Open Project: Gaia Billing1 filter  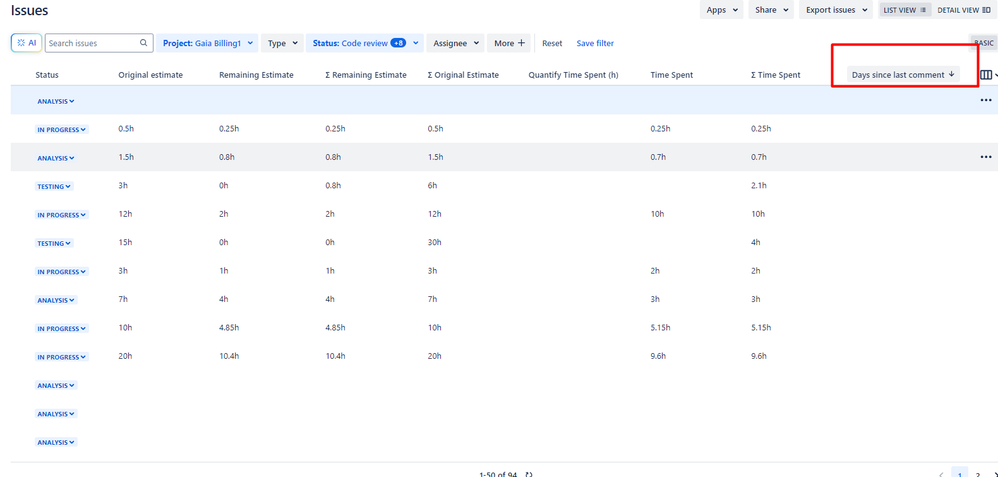pos(207,43)
